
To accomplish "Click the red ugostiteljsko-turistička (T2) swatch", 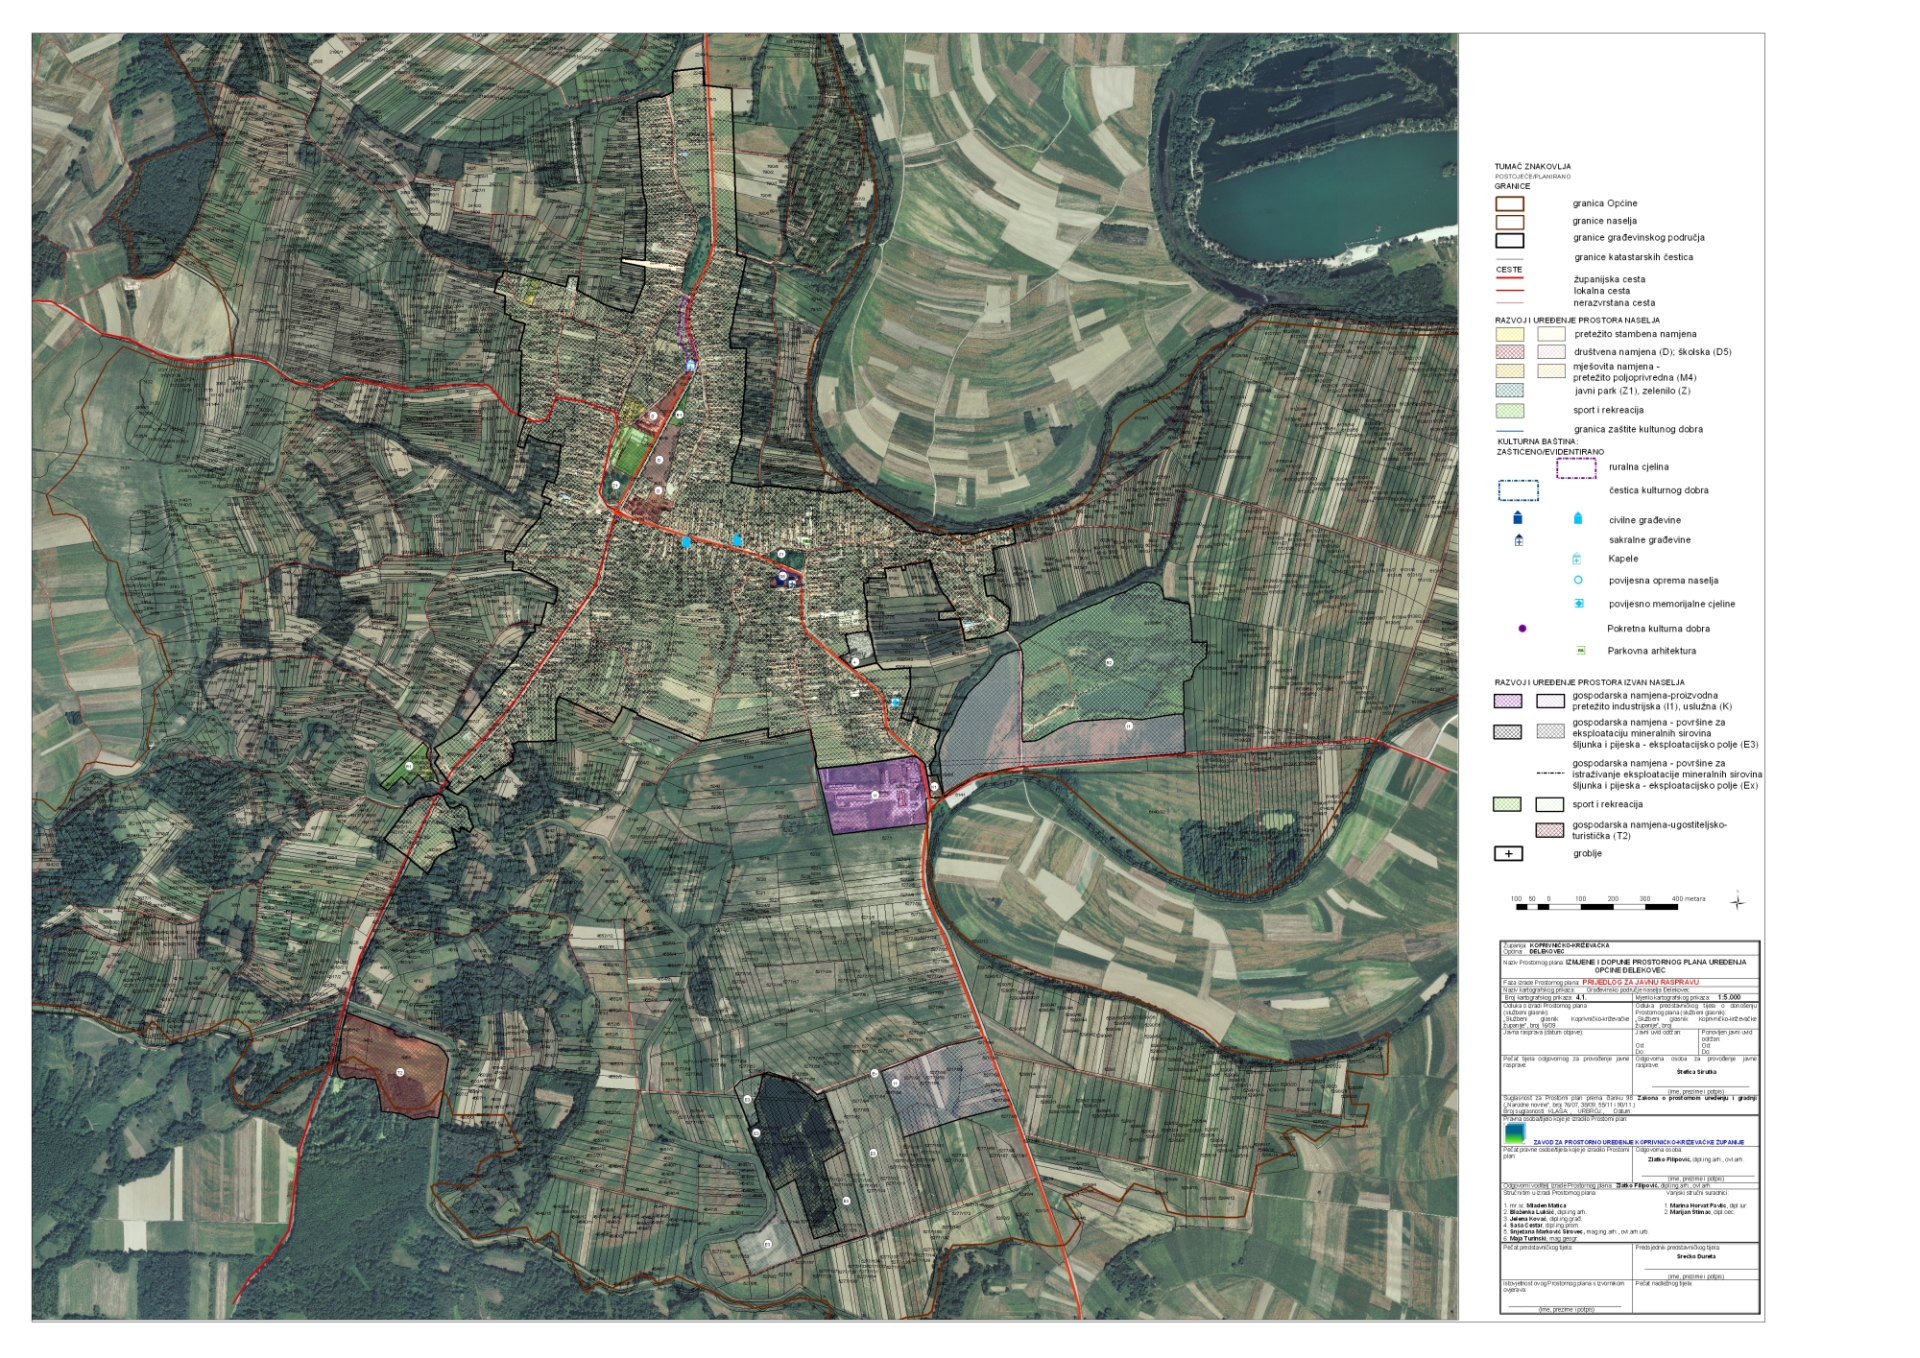I will pyautogui.click(x=1550, y=830).
